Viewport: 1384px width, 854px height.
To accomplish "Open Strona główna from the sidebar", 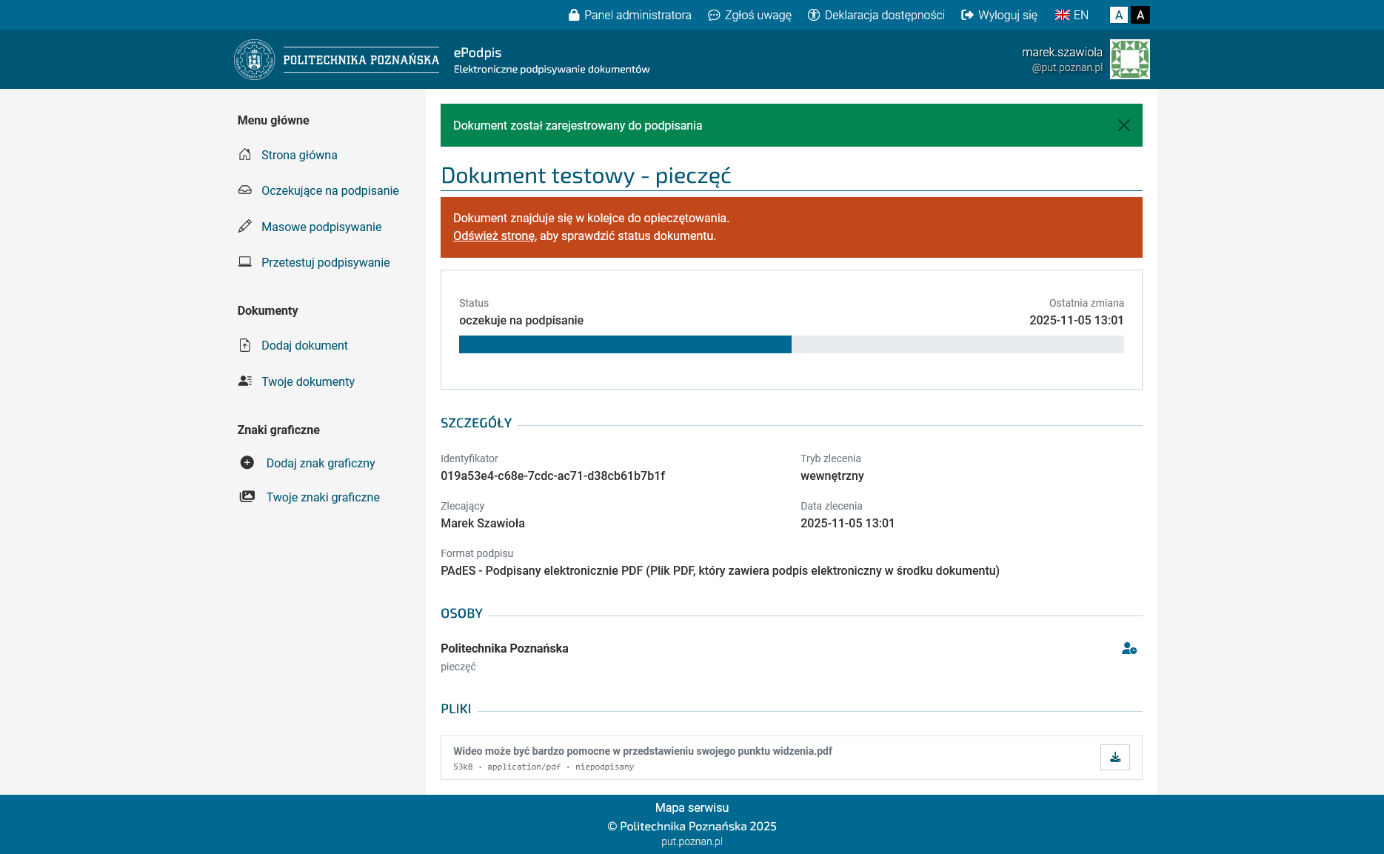I will pyautogui.click(x=299, y=155).
